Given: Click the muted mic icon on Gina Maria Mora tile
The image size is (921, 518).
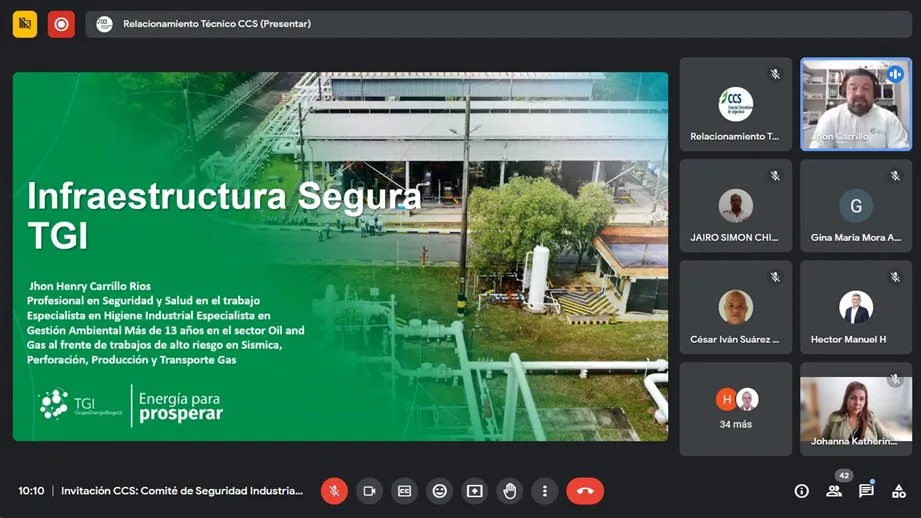Looking at the screenshot, I should pos(895,176).
